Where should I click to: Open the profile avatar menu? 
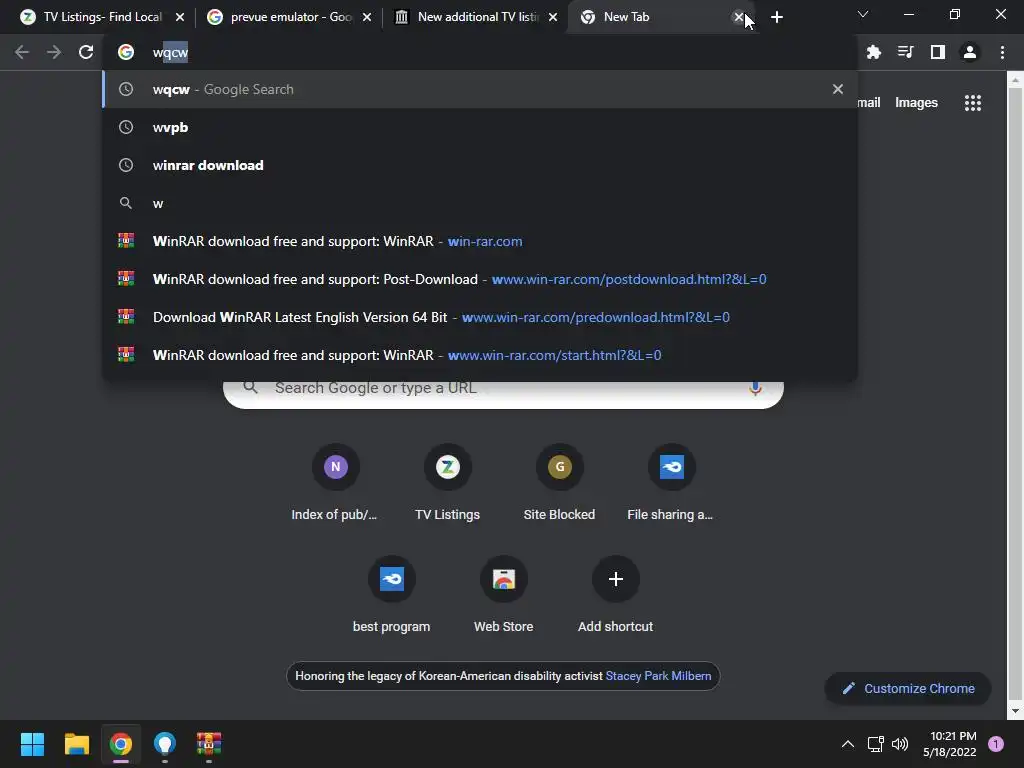click(x=970, y=52)
